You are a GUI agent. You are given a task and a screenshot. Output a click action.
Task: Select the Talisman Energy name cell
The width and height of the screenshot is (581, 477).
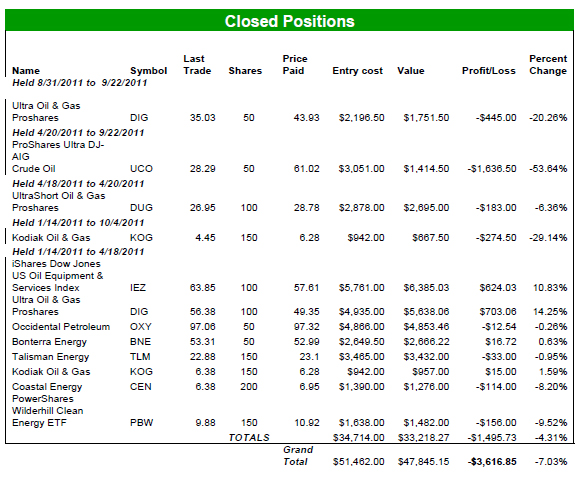coord(50,357)
